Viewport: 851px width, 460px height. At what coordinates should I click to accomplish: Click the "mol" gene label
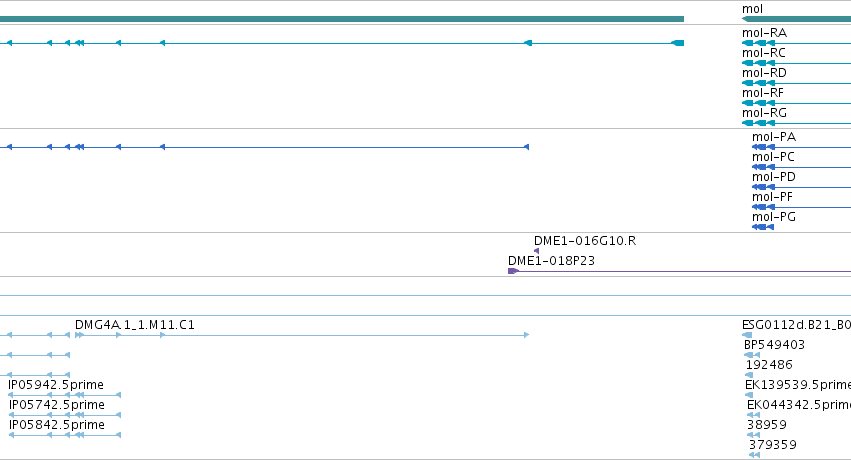pyautogui.click(x=752, y=9)
